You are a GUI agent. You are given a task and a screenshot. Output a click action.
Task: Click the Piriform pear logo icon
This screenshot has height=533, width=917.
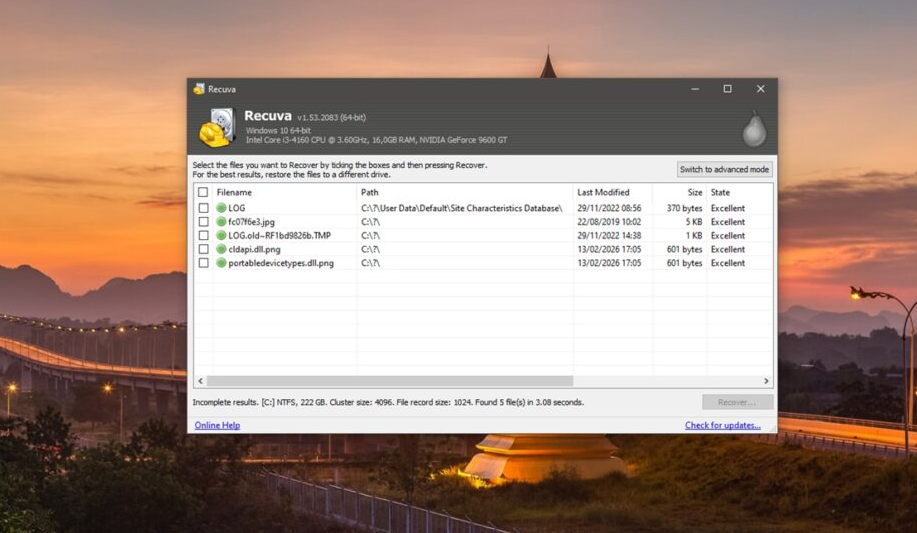(x=754, y=130)
